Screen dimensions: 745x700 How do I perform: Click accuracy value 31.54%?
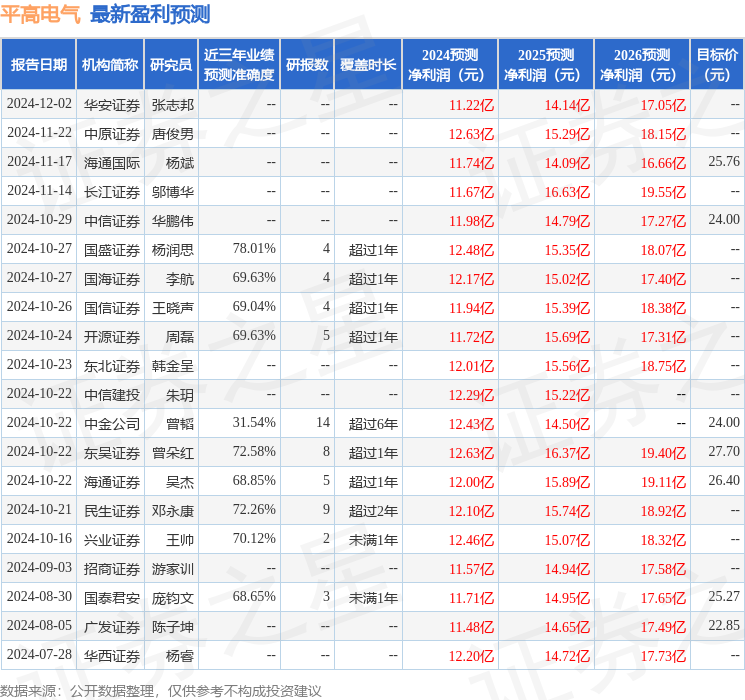click(x=254, y=422)
